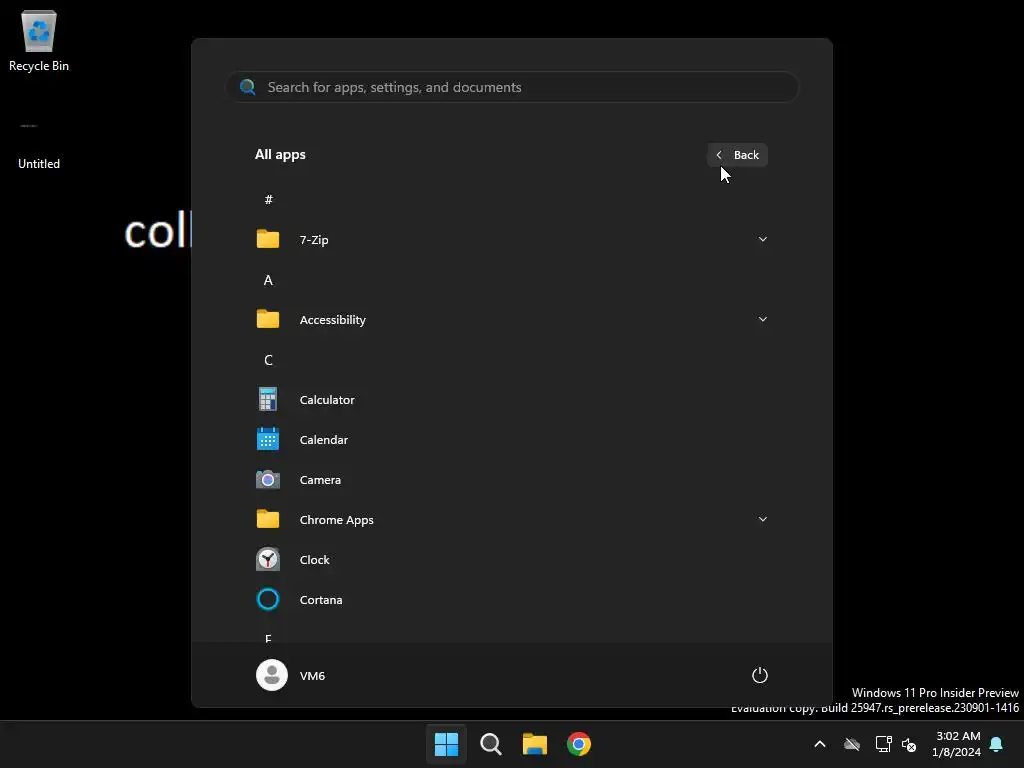Click the Clock label text
The image size is (1024, 768).
click(314, 560)
